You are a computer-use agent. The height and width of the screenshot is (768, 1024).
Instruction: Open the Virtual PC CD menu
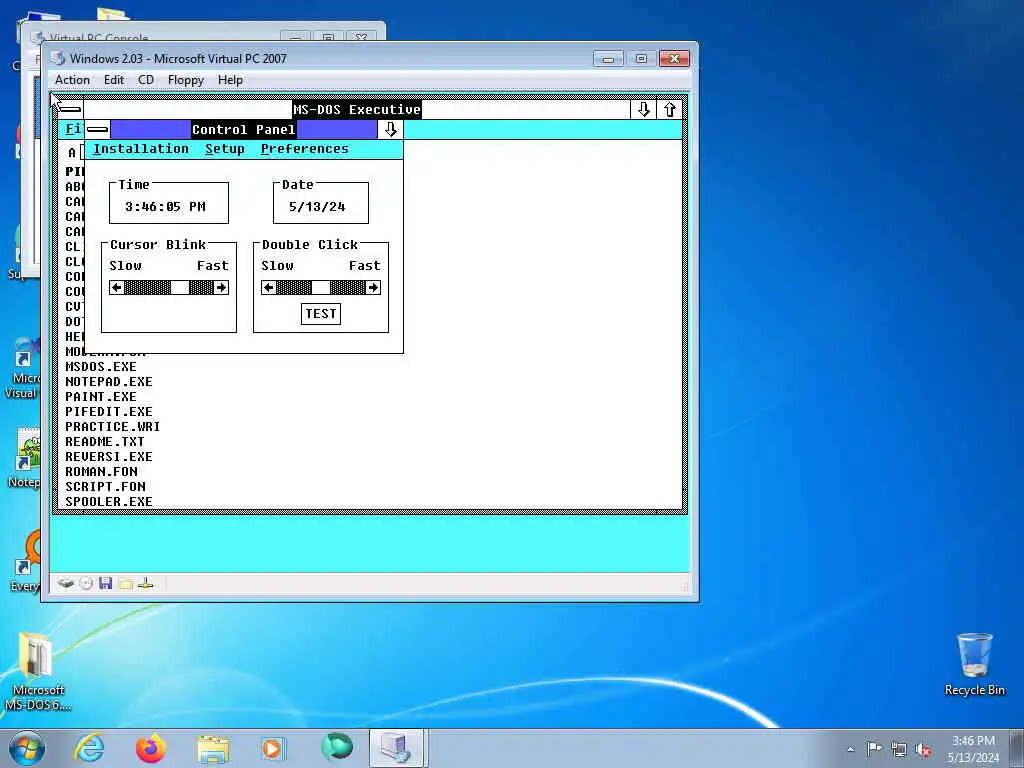146,80
